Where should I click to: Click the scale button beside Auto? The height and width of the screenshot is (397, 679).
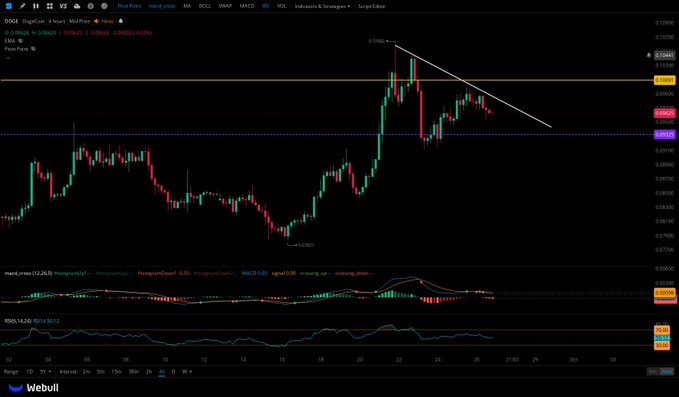(652, 371)
